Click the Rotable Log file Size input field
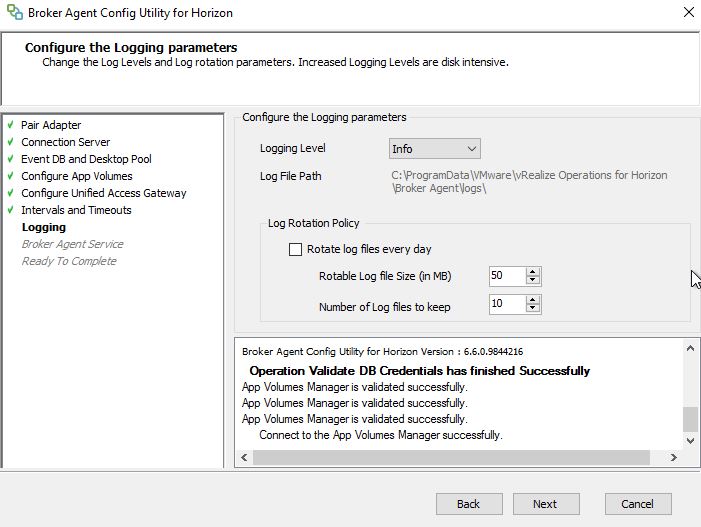The image size is (701, 527). [507, 276]
